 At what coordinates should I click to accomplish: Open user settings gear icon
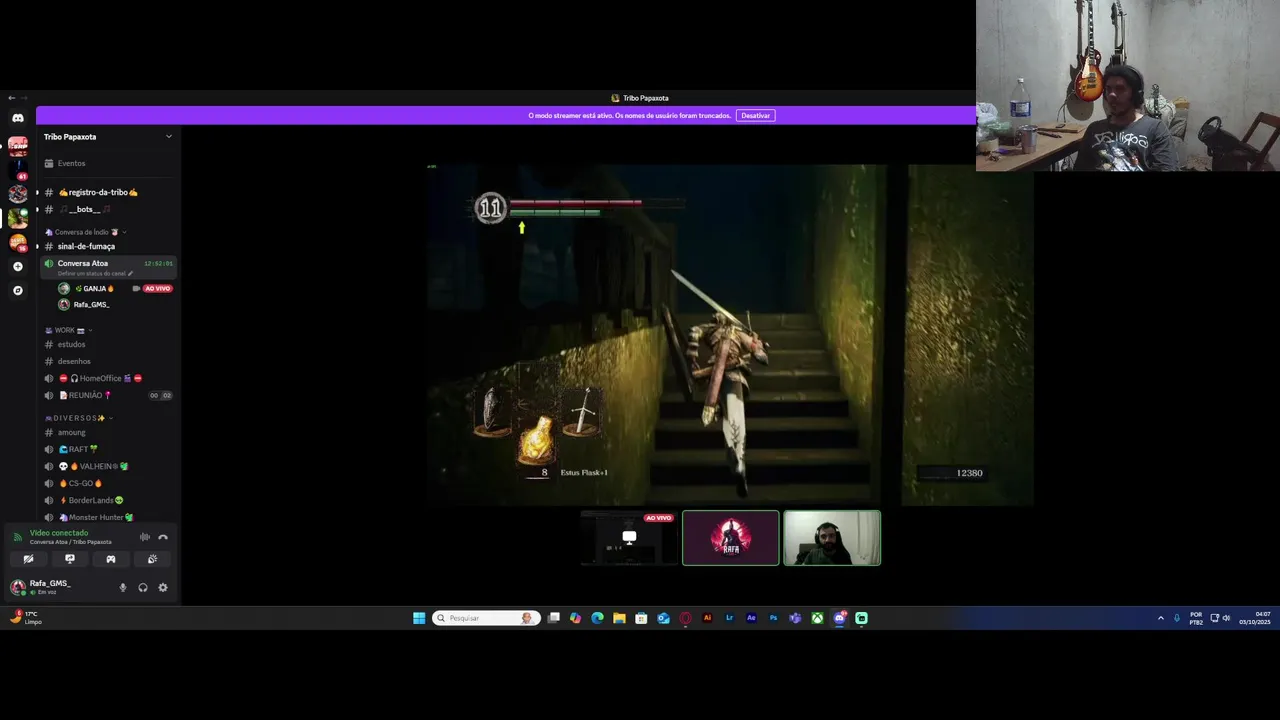[x=163, y=587]
